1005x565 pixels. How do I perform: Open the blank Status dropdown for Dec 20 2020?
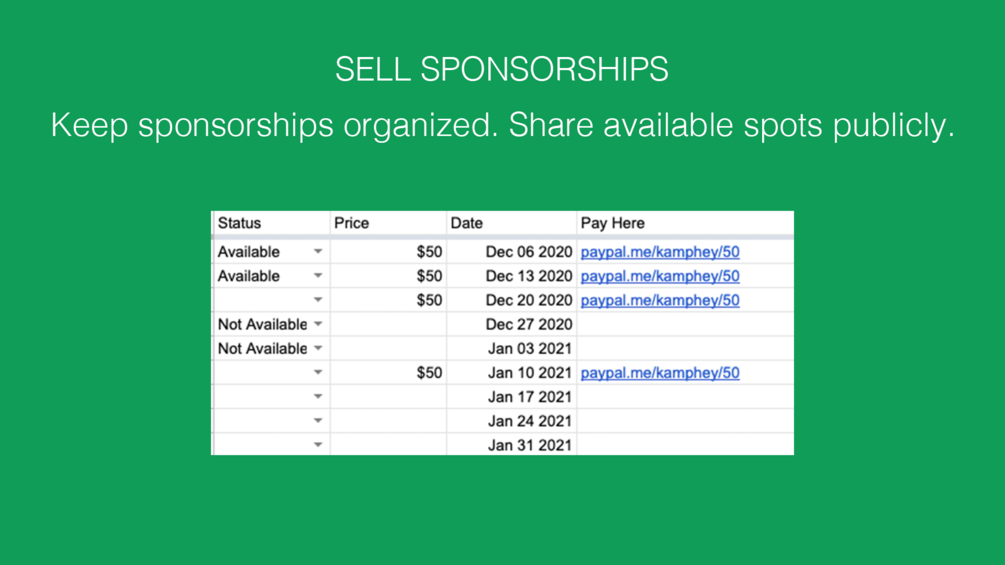318,300
